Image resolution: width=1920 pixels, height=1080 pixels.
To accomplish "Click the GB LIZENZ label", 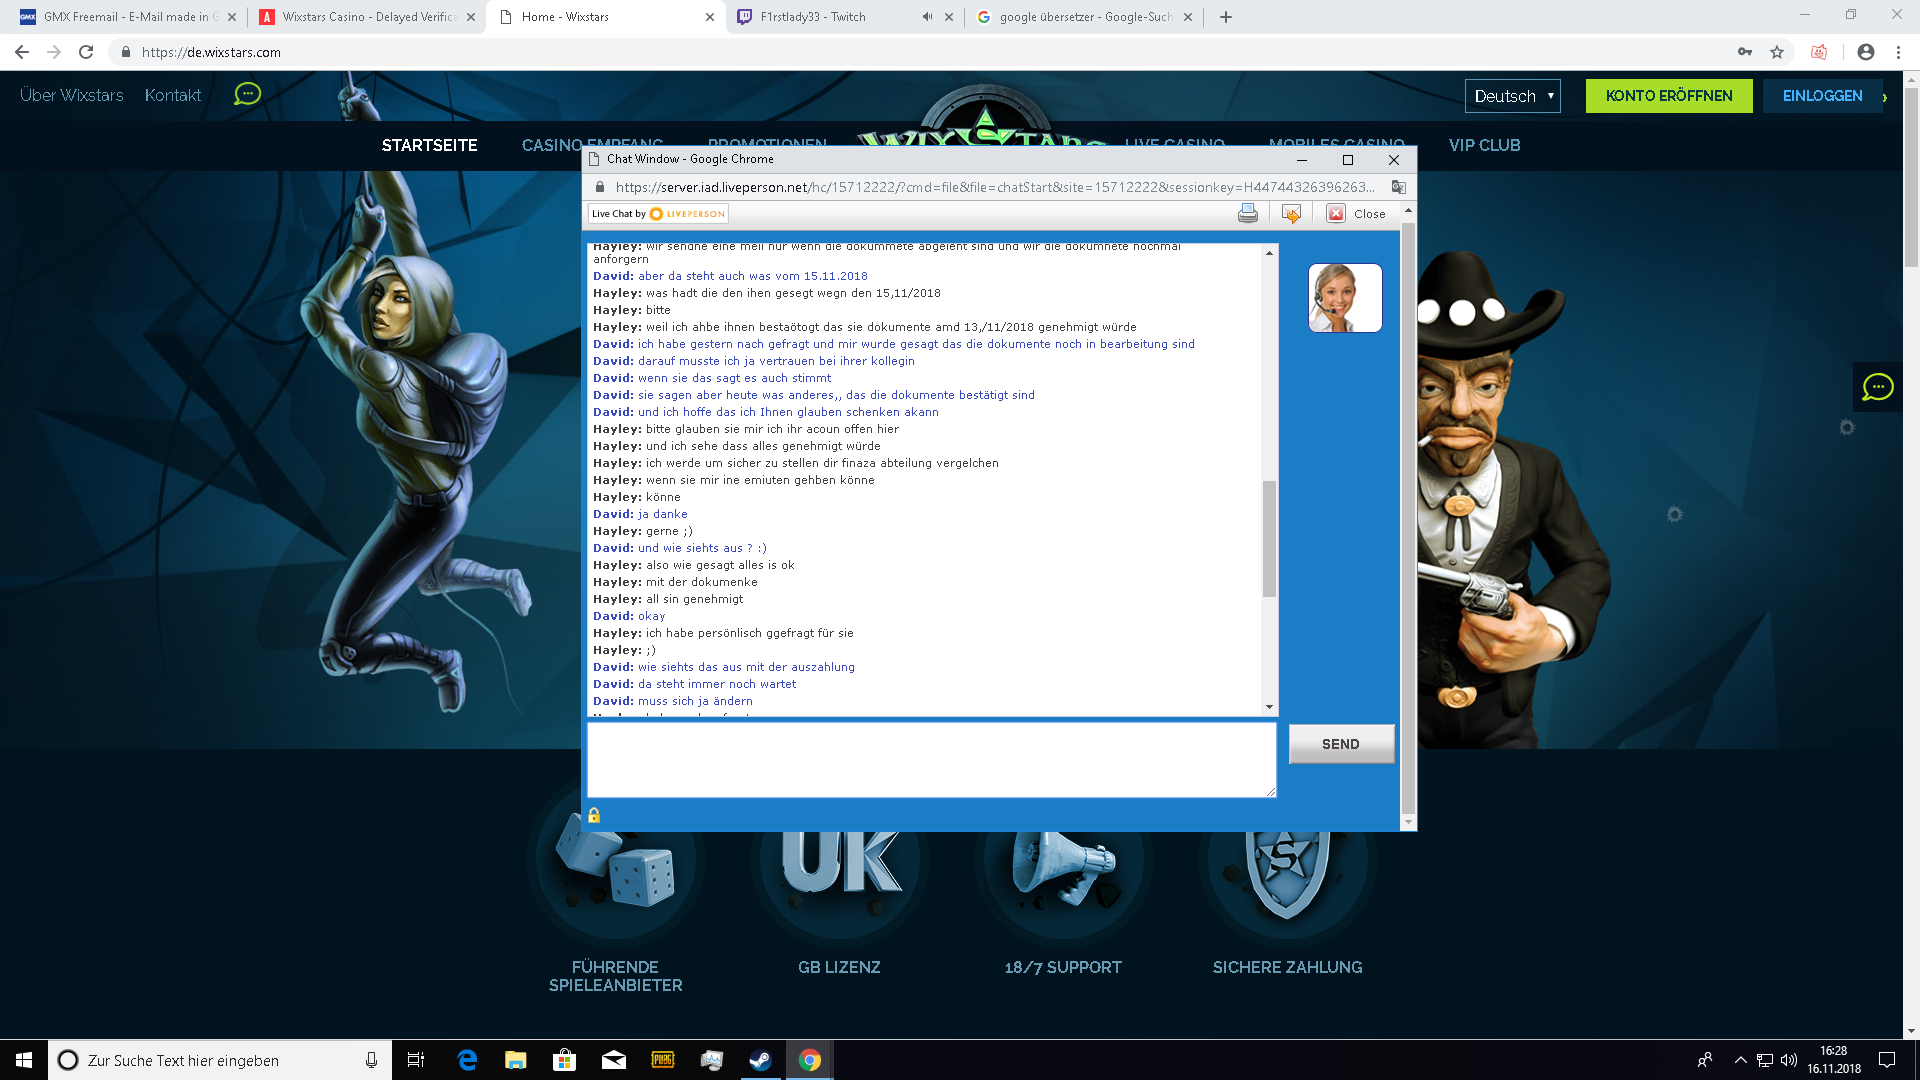I will click(839, 967).
